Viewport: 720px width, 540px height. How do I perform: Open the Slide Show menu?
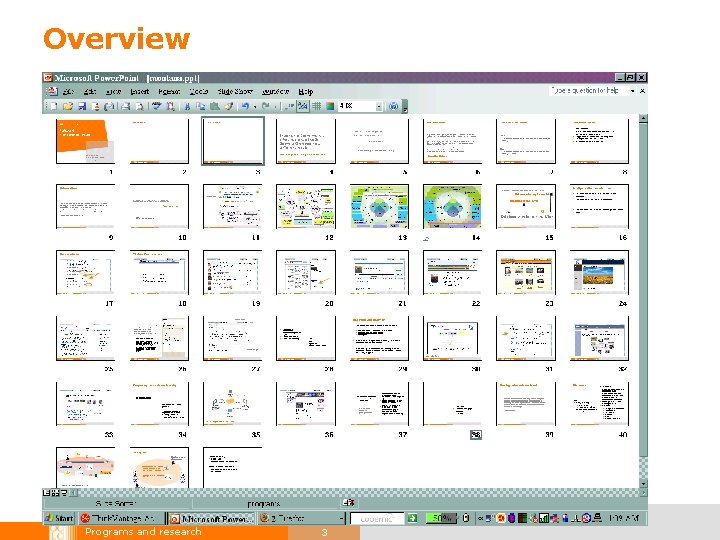[x=235, y=91]
